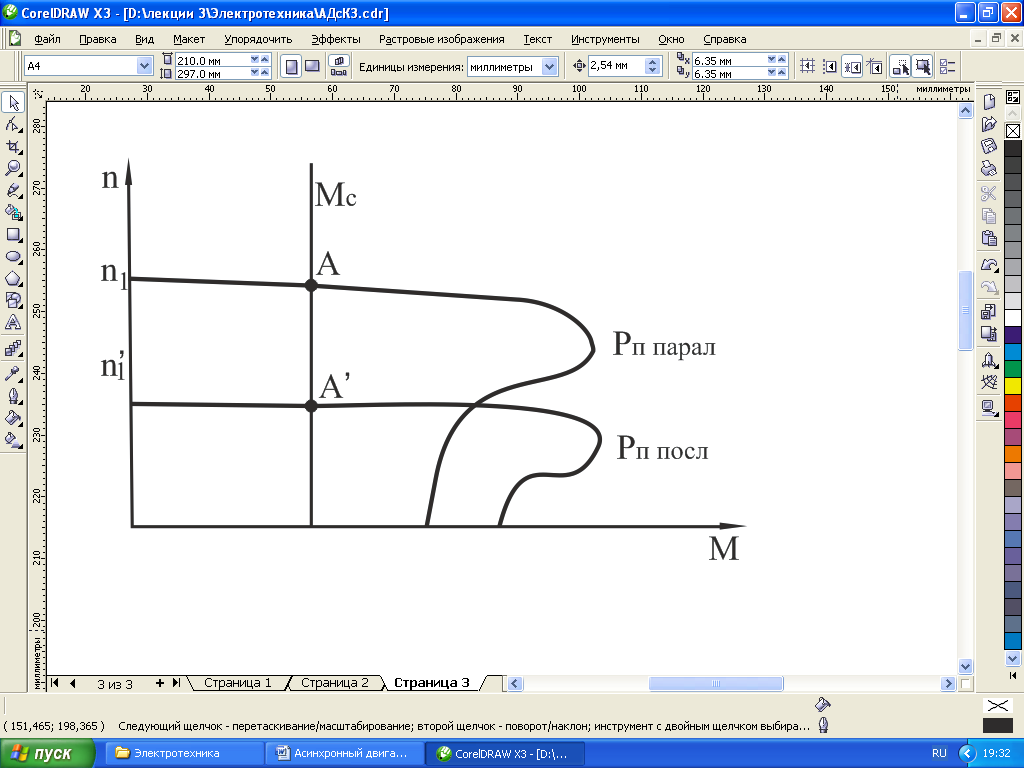Click the yellow color swatch
Screen dimensions: 1024x768
point(1013,385)
